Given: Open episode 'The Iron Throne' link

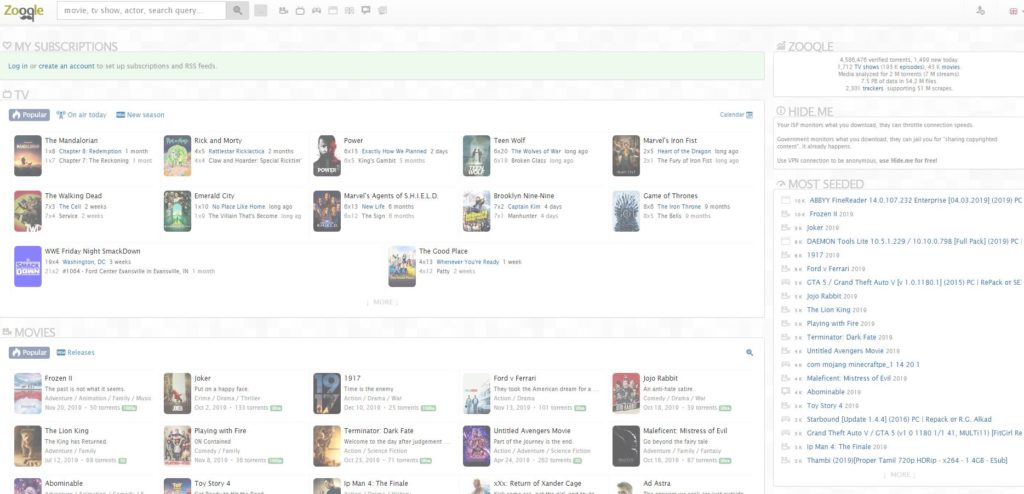Looking at the screenshot, I should pyautogui.click(x=679, y=207).
